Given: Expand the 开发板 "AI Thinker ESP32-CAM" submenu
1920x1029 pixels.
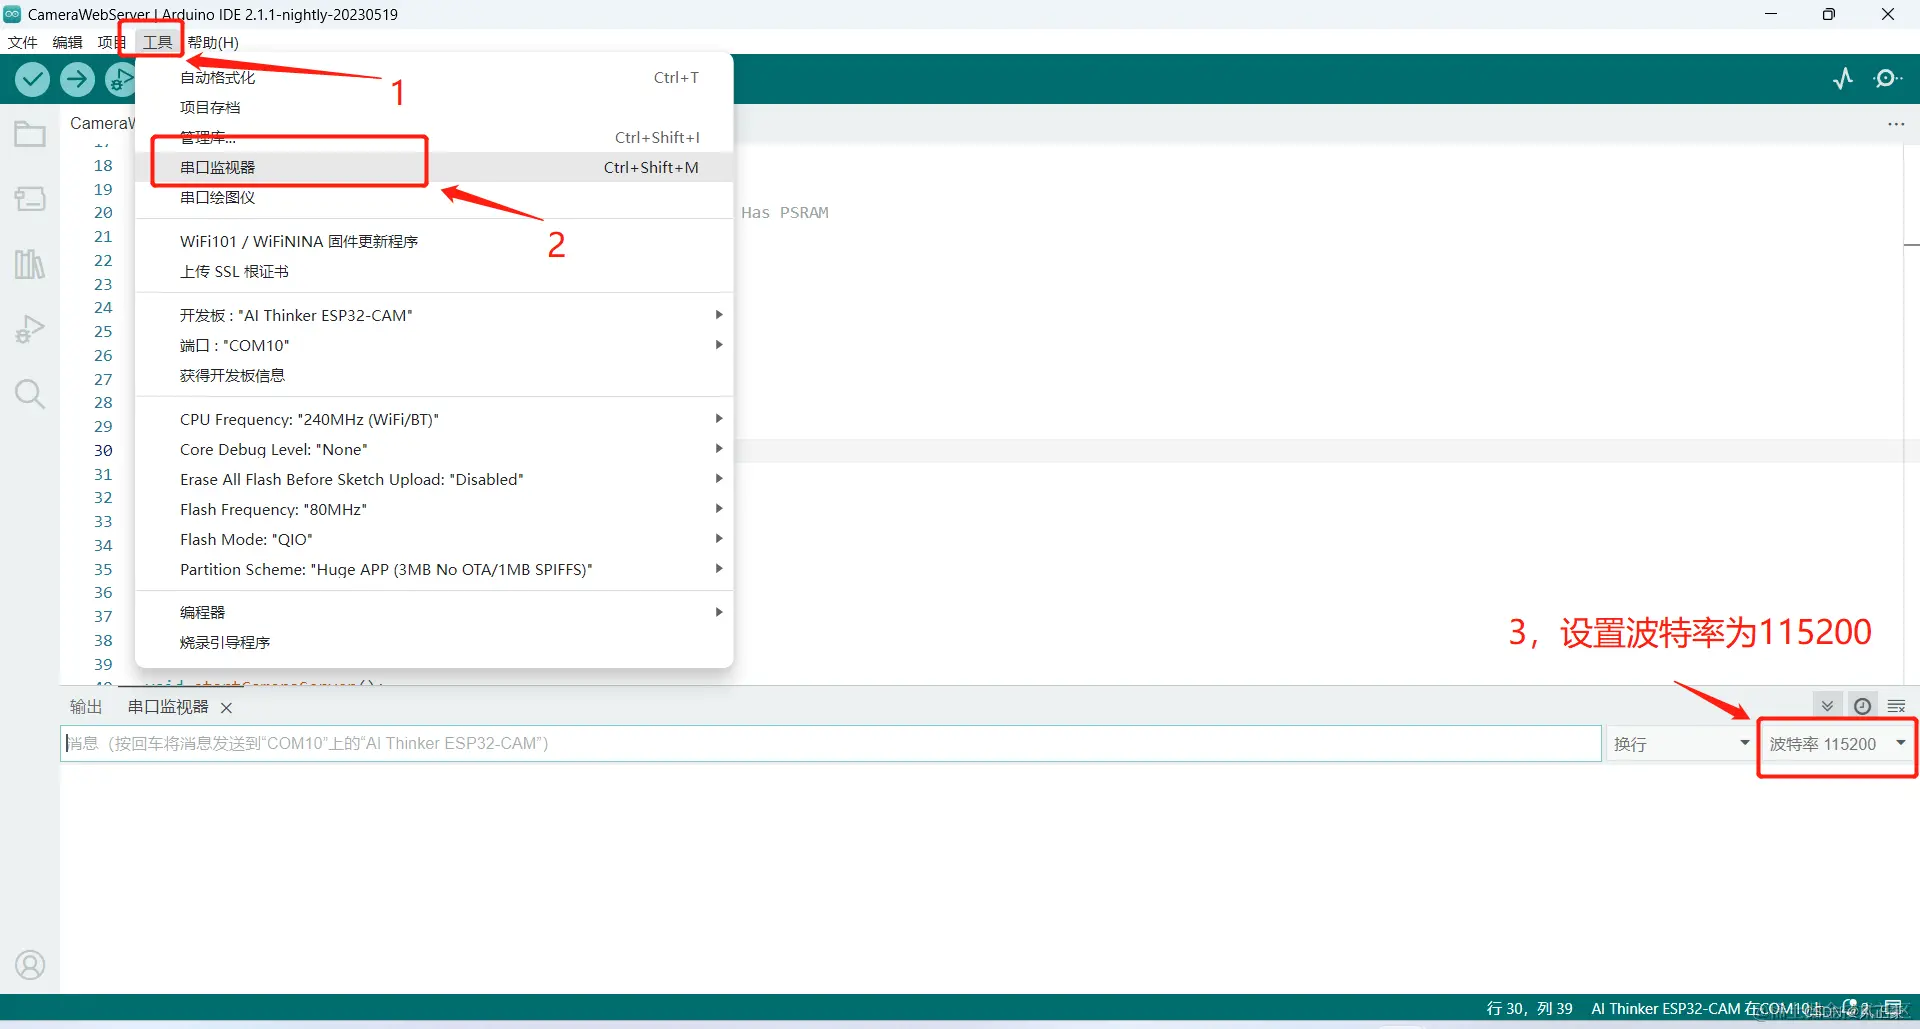Looking at the screenshot, I should coord(434,315).
